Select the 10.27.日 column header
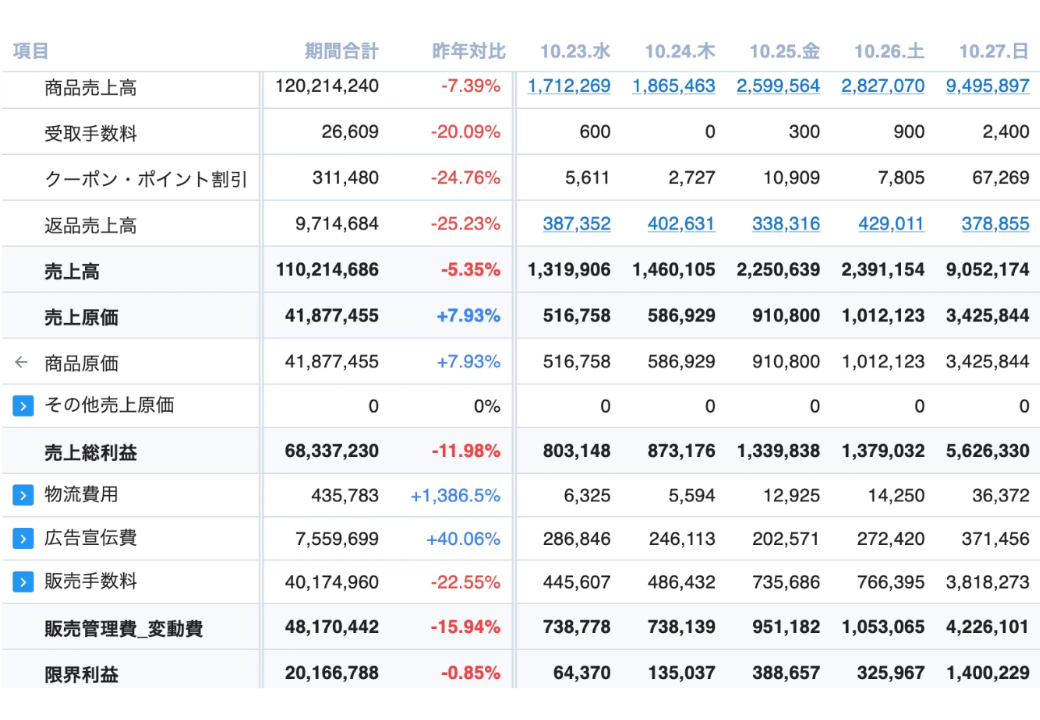This screenshot has width=1040, height=720. (x=994, y=51)
